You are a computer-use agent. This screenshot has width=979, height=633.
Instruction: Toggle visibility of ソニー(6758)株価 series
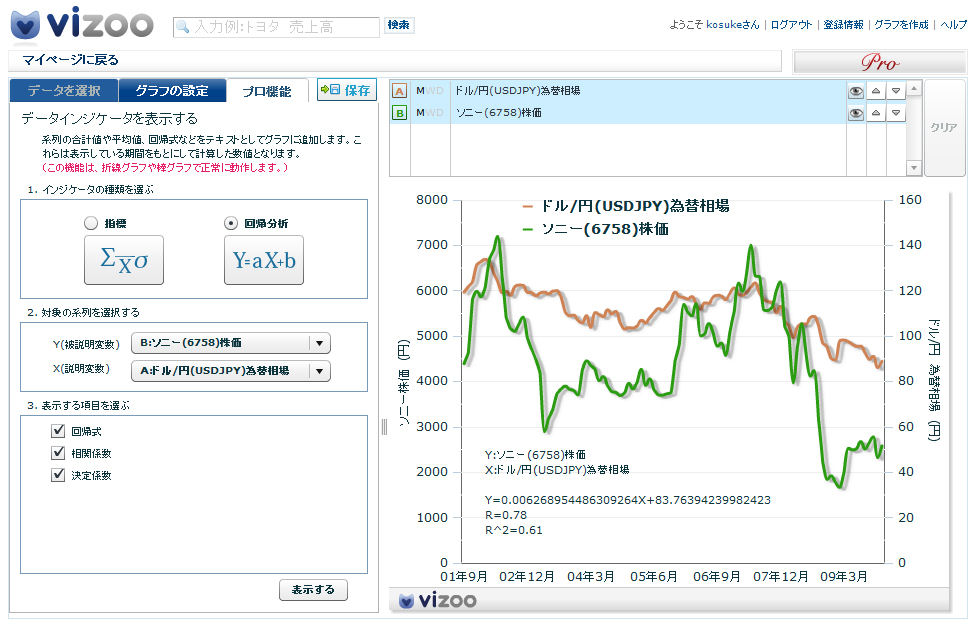coord(856,114)
